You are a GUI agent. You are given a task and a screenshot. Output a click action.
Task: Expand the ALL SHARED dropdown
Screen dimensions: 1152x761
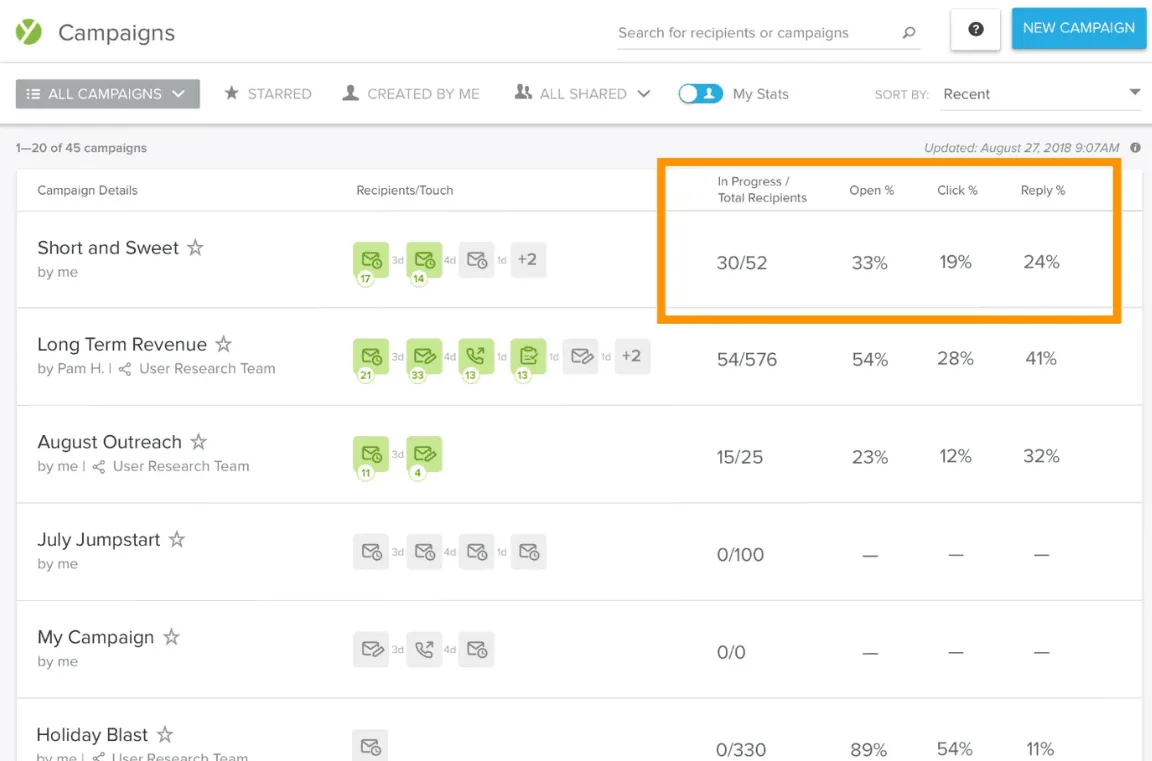pyautogui.click(x=582, y=93)
